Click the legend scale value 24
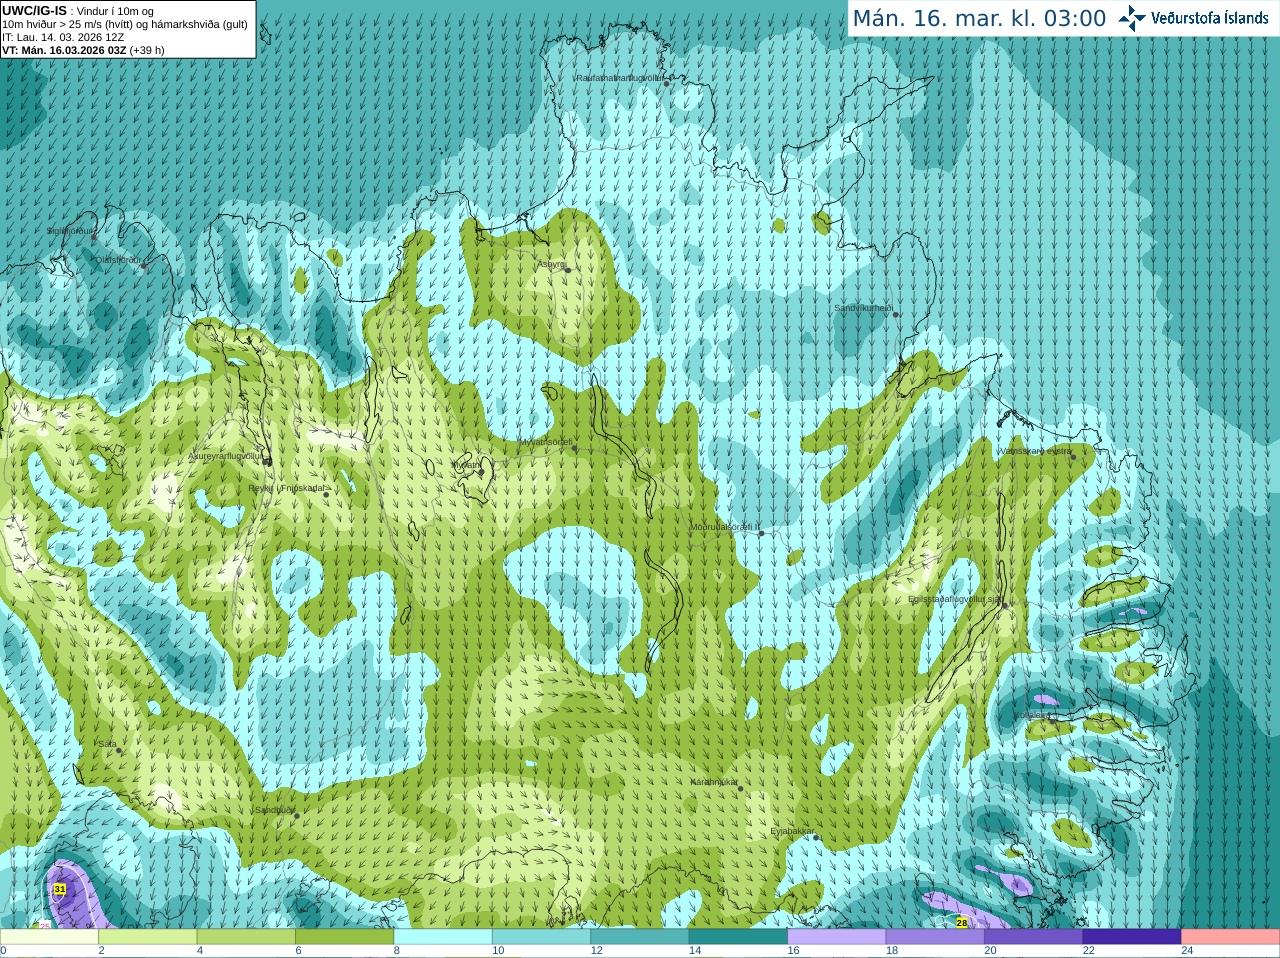This screenshot has height=958, width=1280. [1187, 951]
